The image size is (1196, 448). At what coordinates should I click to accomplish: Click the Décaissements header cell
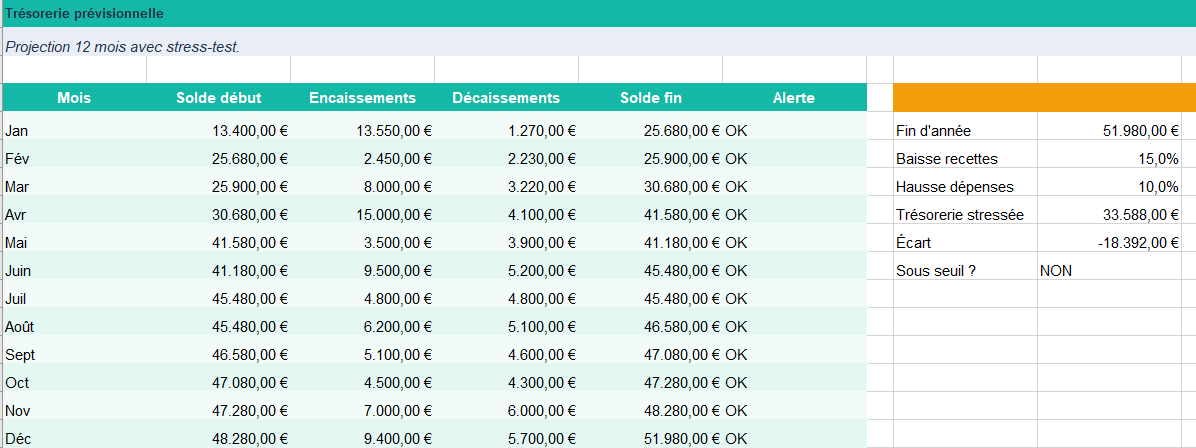tap(506, 98)
